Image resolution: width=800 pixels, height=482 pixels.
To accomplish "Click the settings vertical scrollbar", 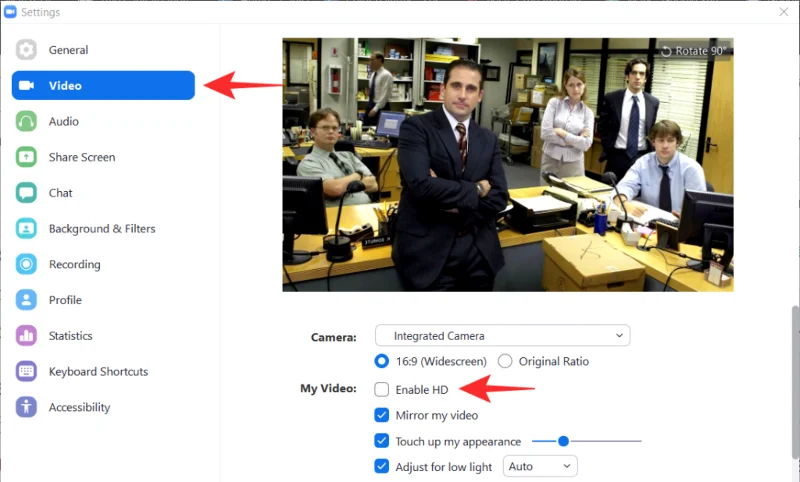I will (x=795, y=383).
